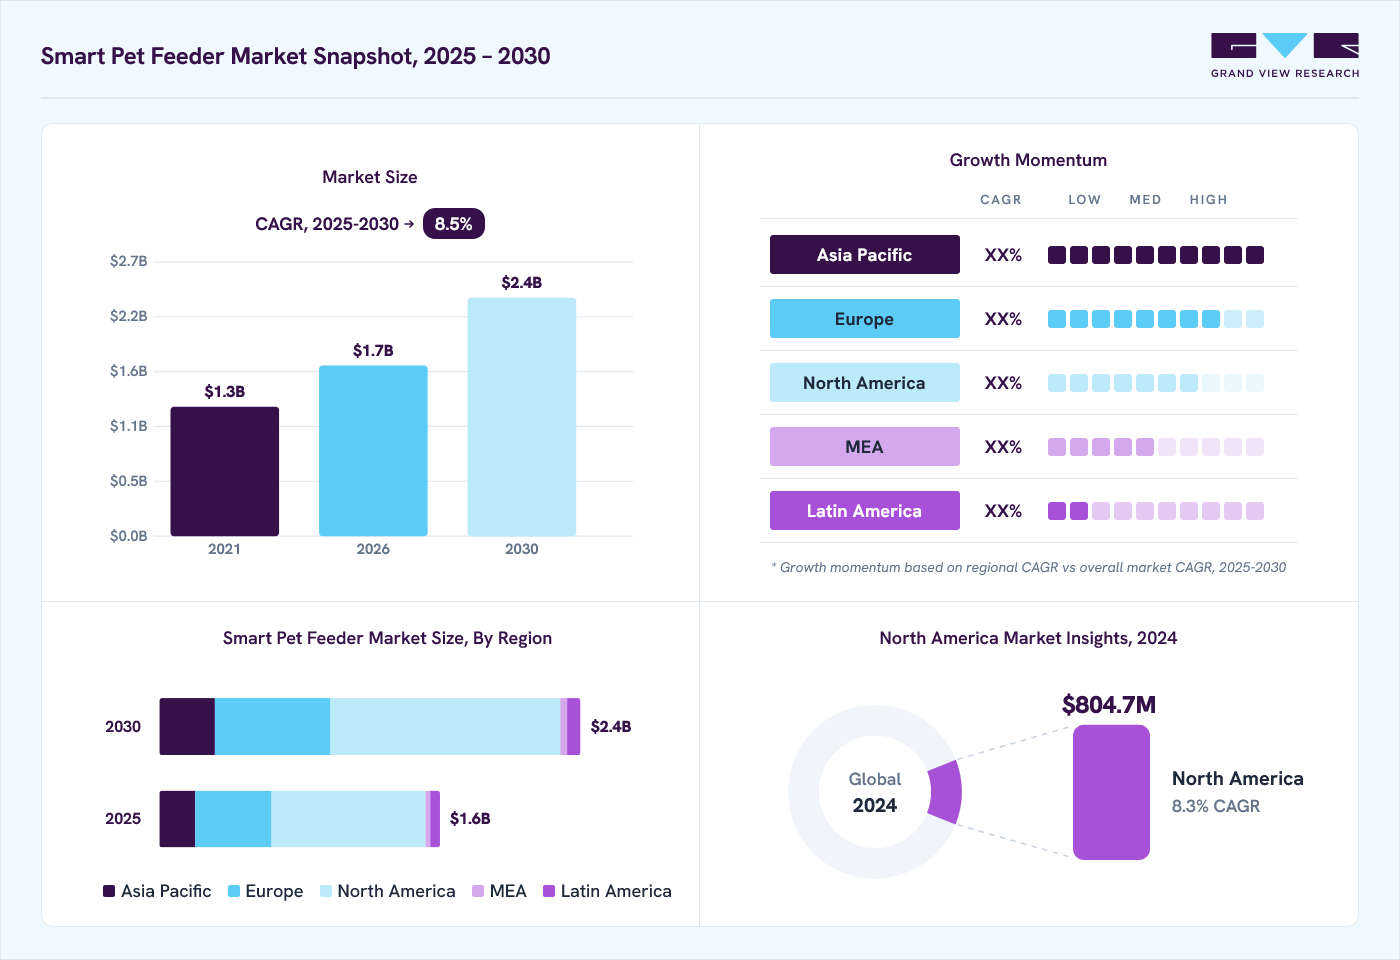The image size is (1400, 960).
Task: Click the purple North America rounded bar
Action: point(1111,793)
